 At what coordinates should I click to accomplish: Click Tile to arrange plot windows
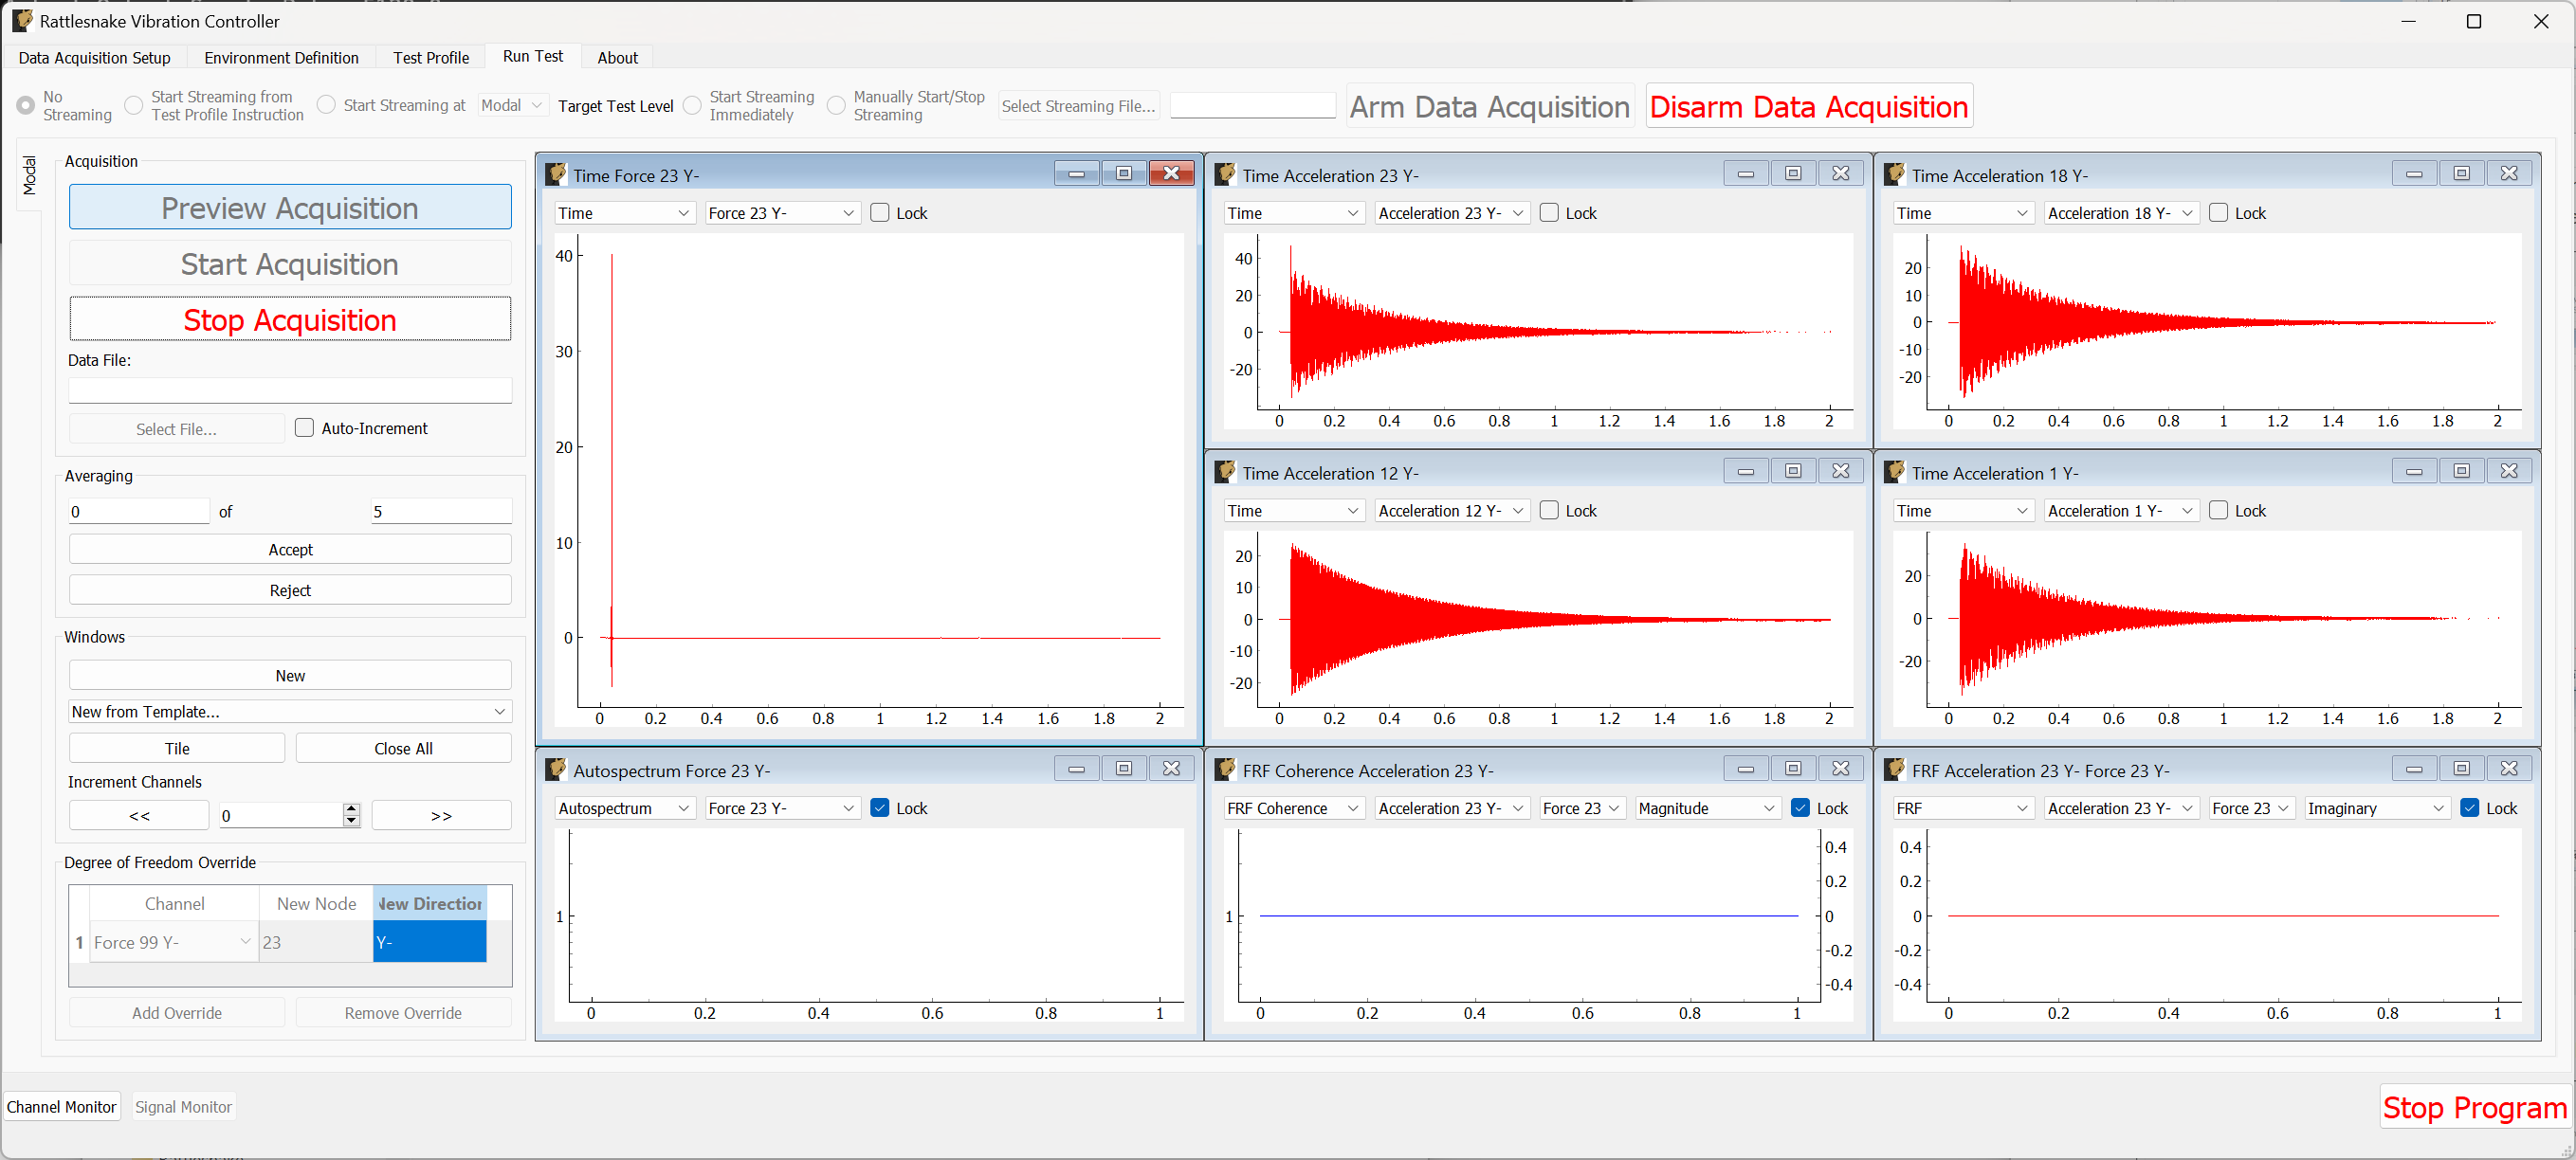click(176, 747)
